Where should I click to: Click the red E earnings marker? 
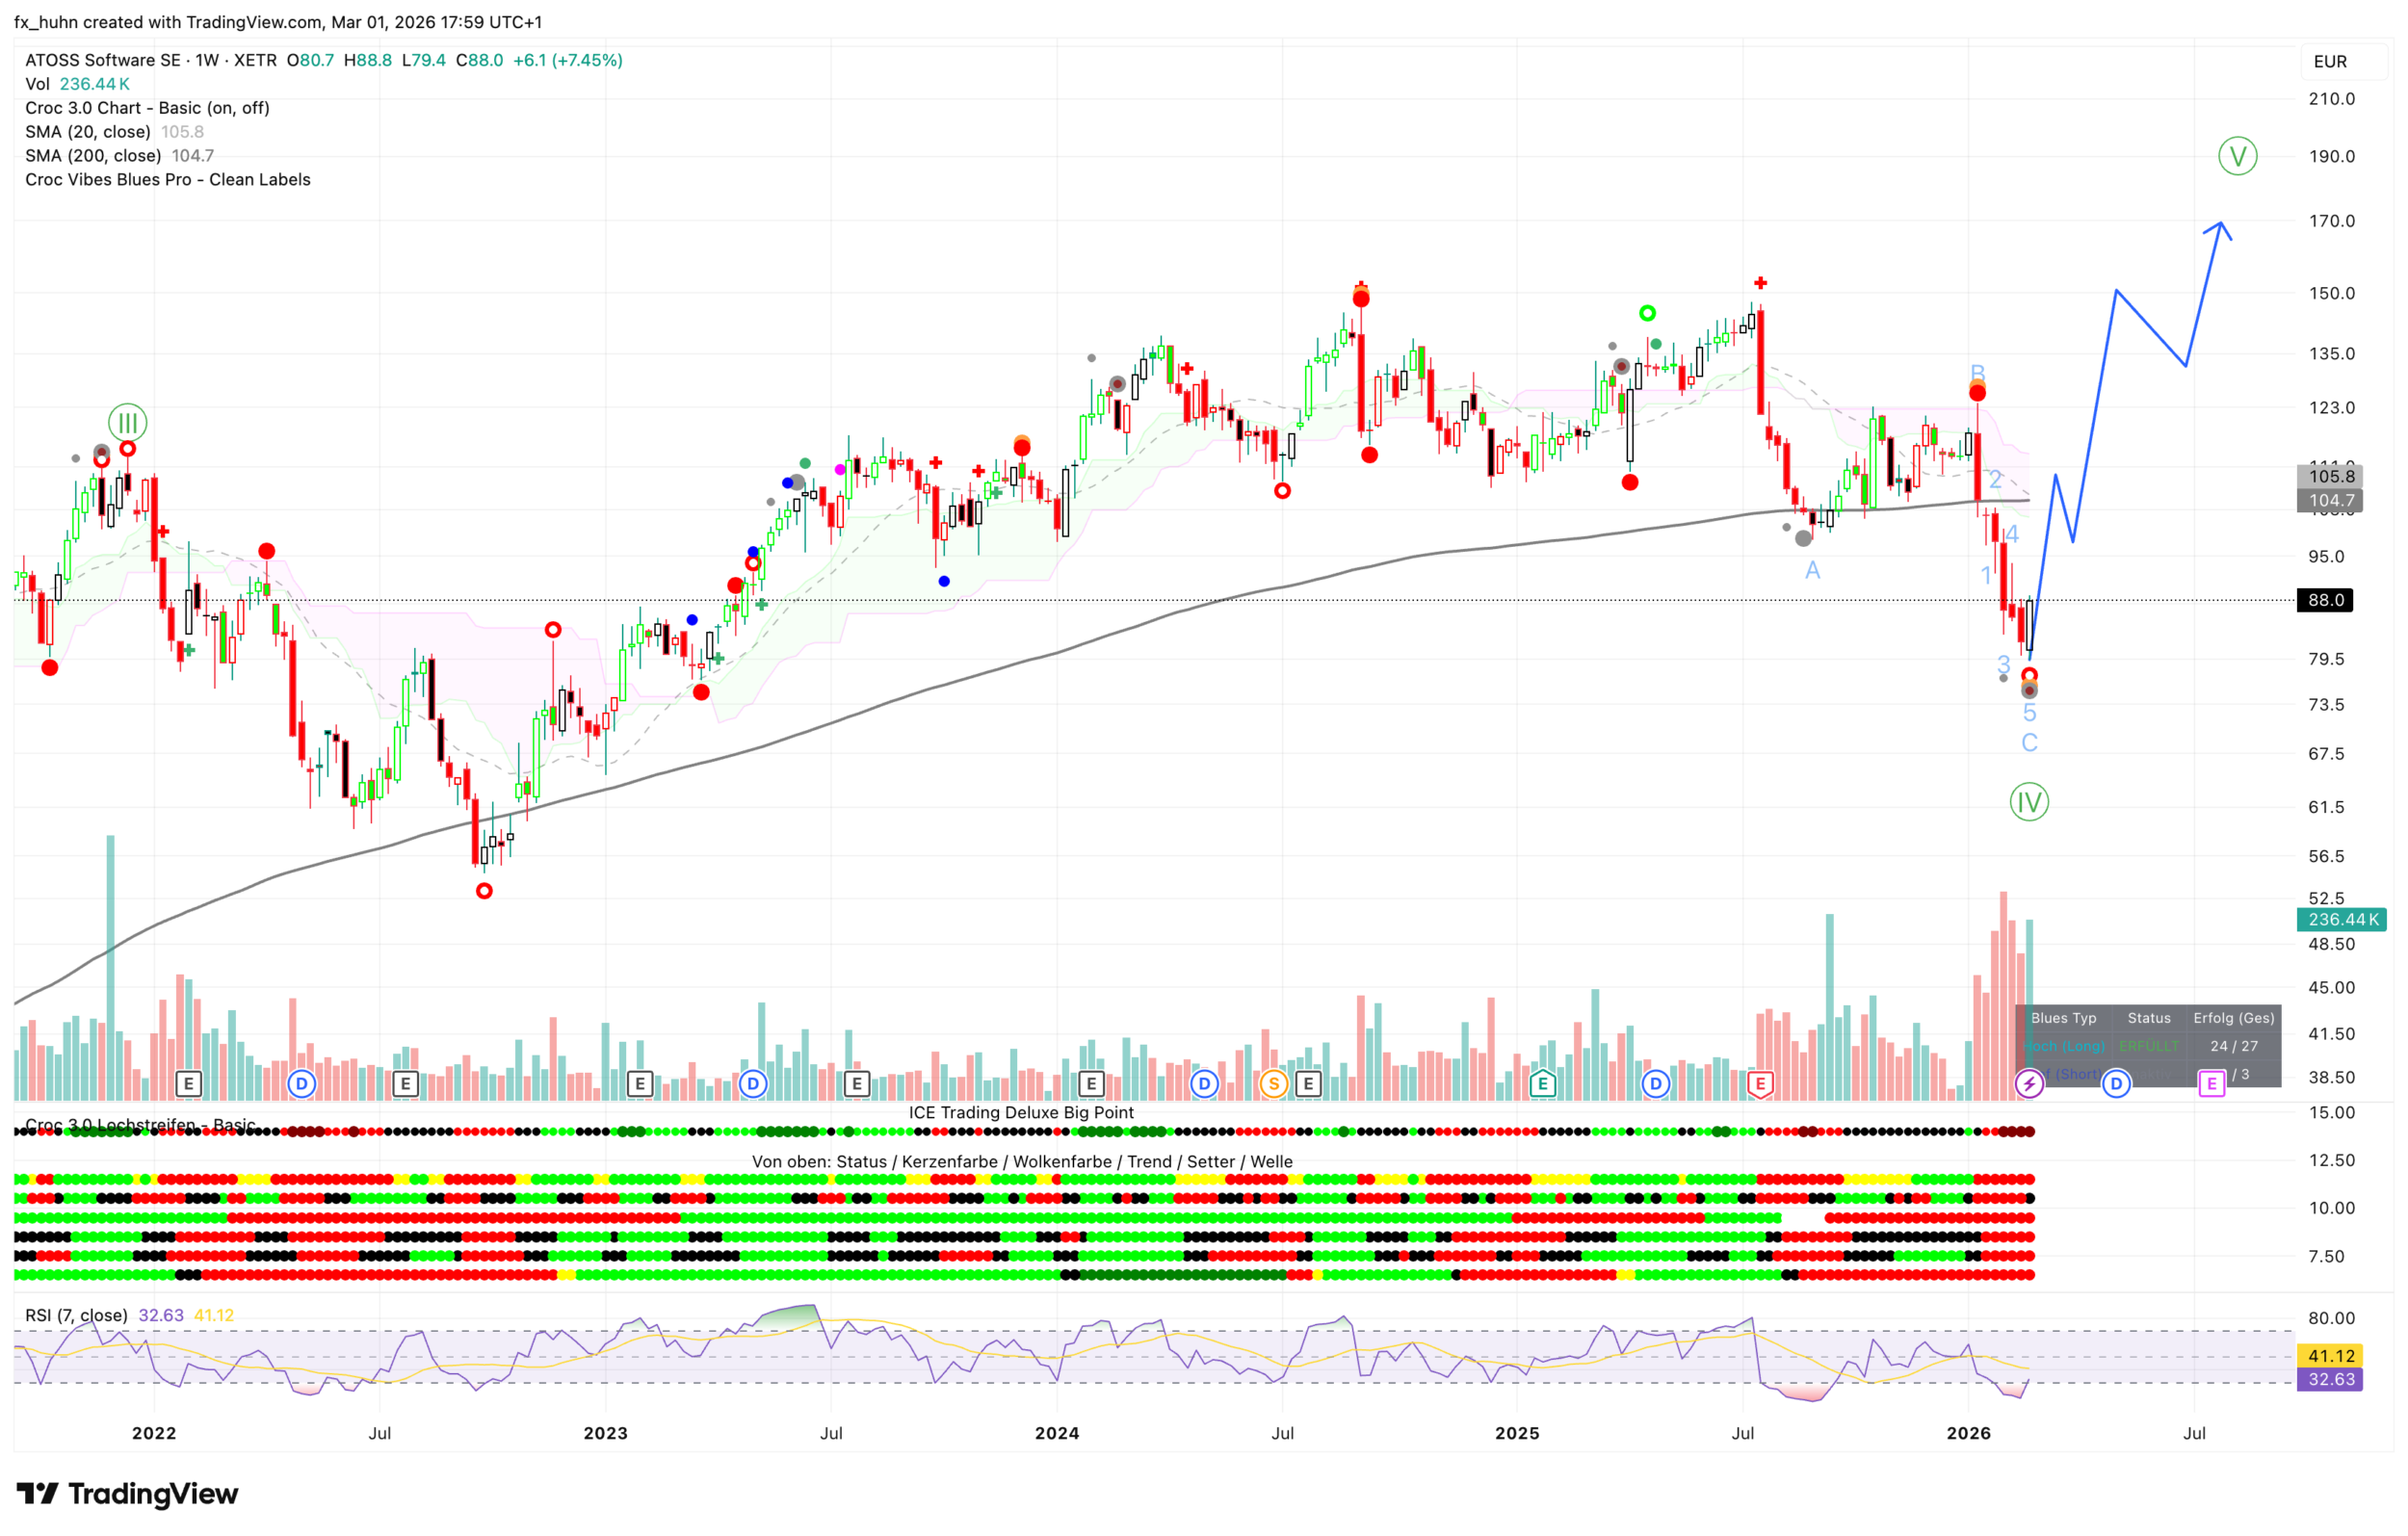(x=1760, y=1083)
